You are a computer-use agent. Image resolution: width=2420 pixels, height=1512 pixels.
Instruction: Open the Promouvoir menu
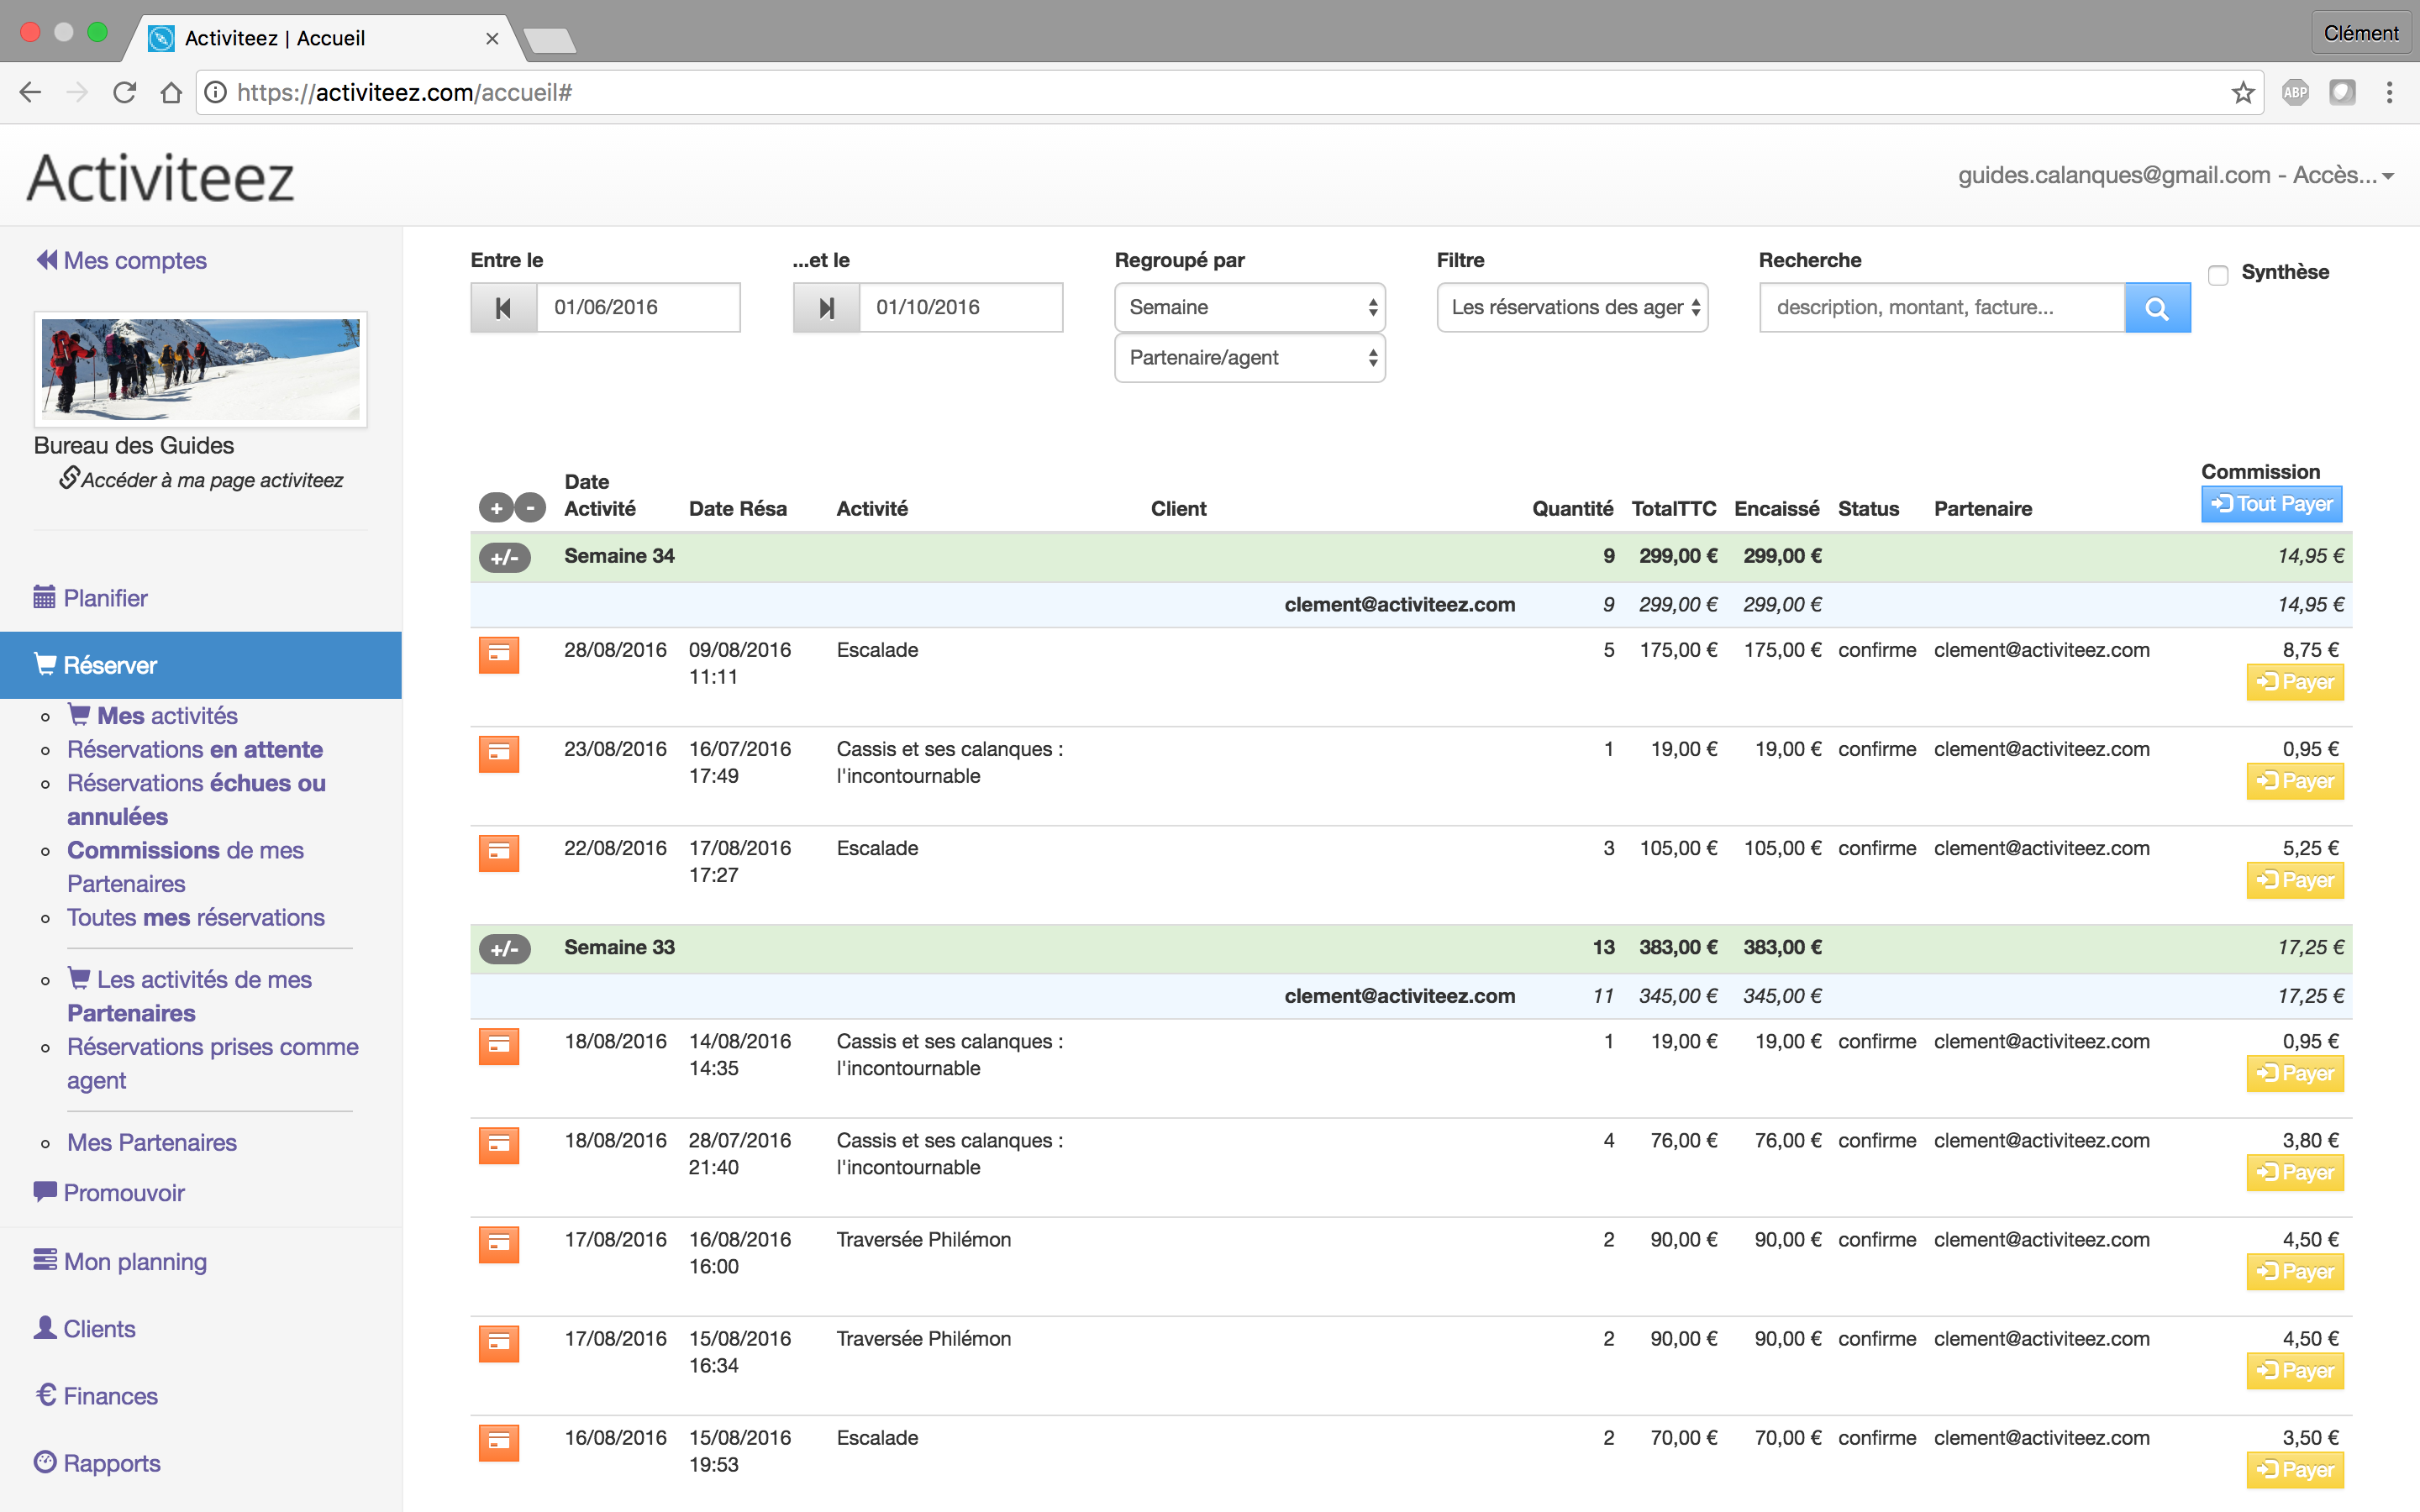(x=109, y=1193)
